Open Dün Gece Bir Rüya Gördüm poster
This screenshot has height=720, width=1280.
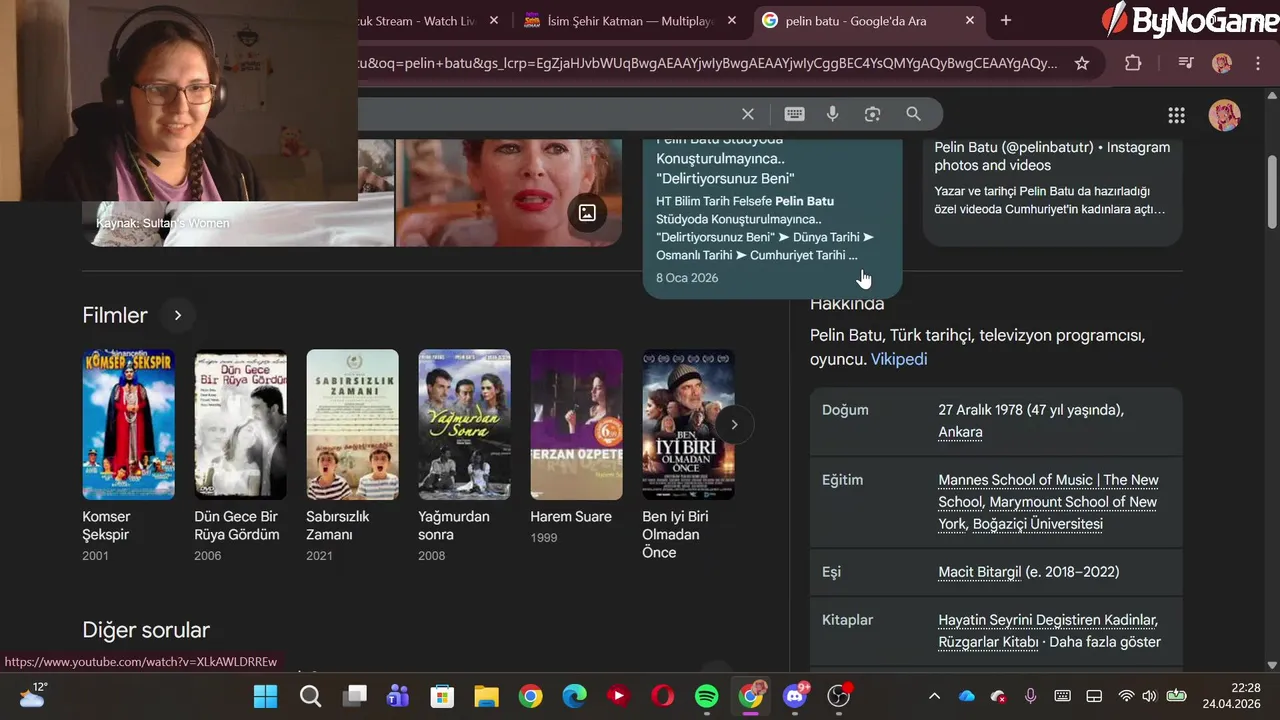240,424
